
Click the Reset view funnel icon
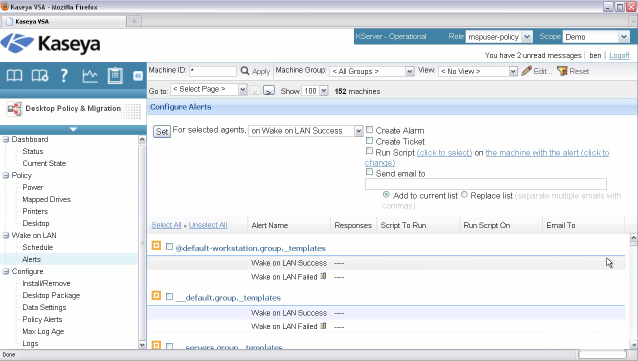pyautogui.click(x=562, y=71)
